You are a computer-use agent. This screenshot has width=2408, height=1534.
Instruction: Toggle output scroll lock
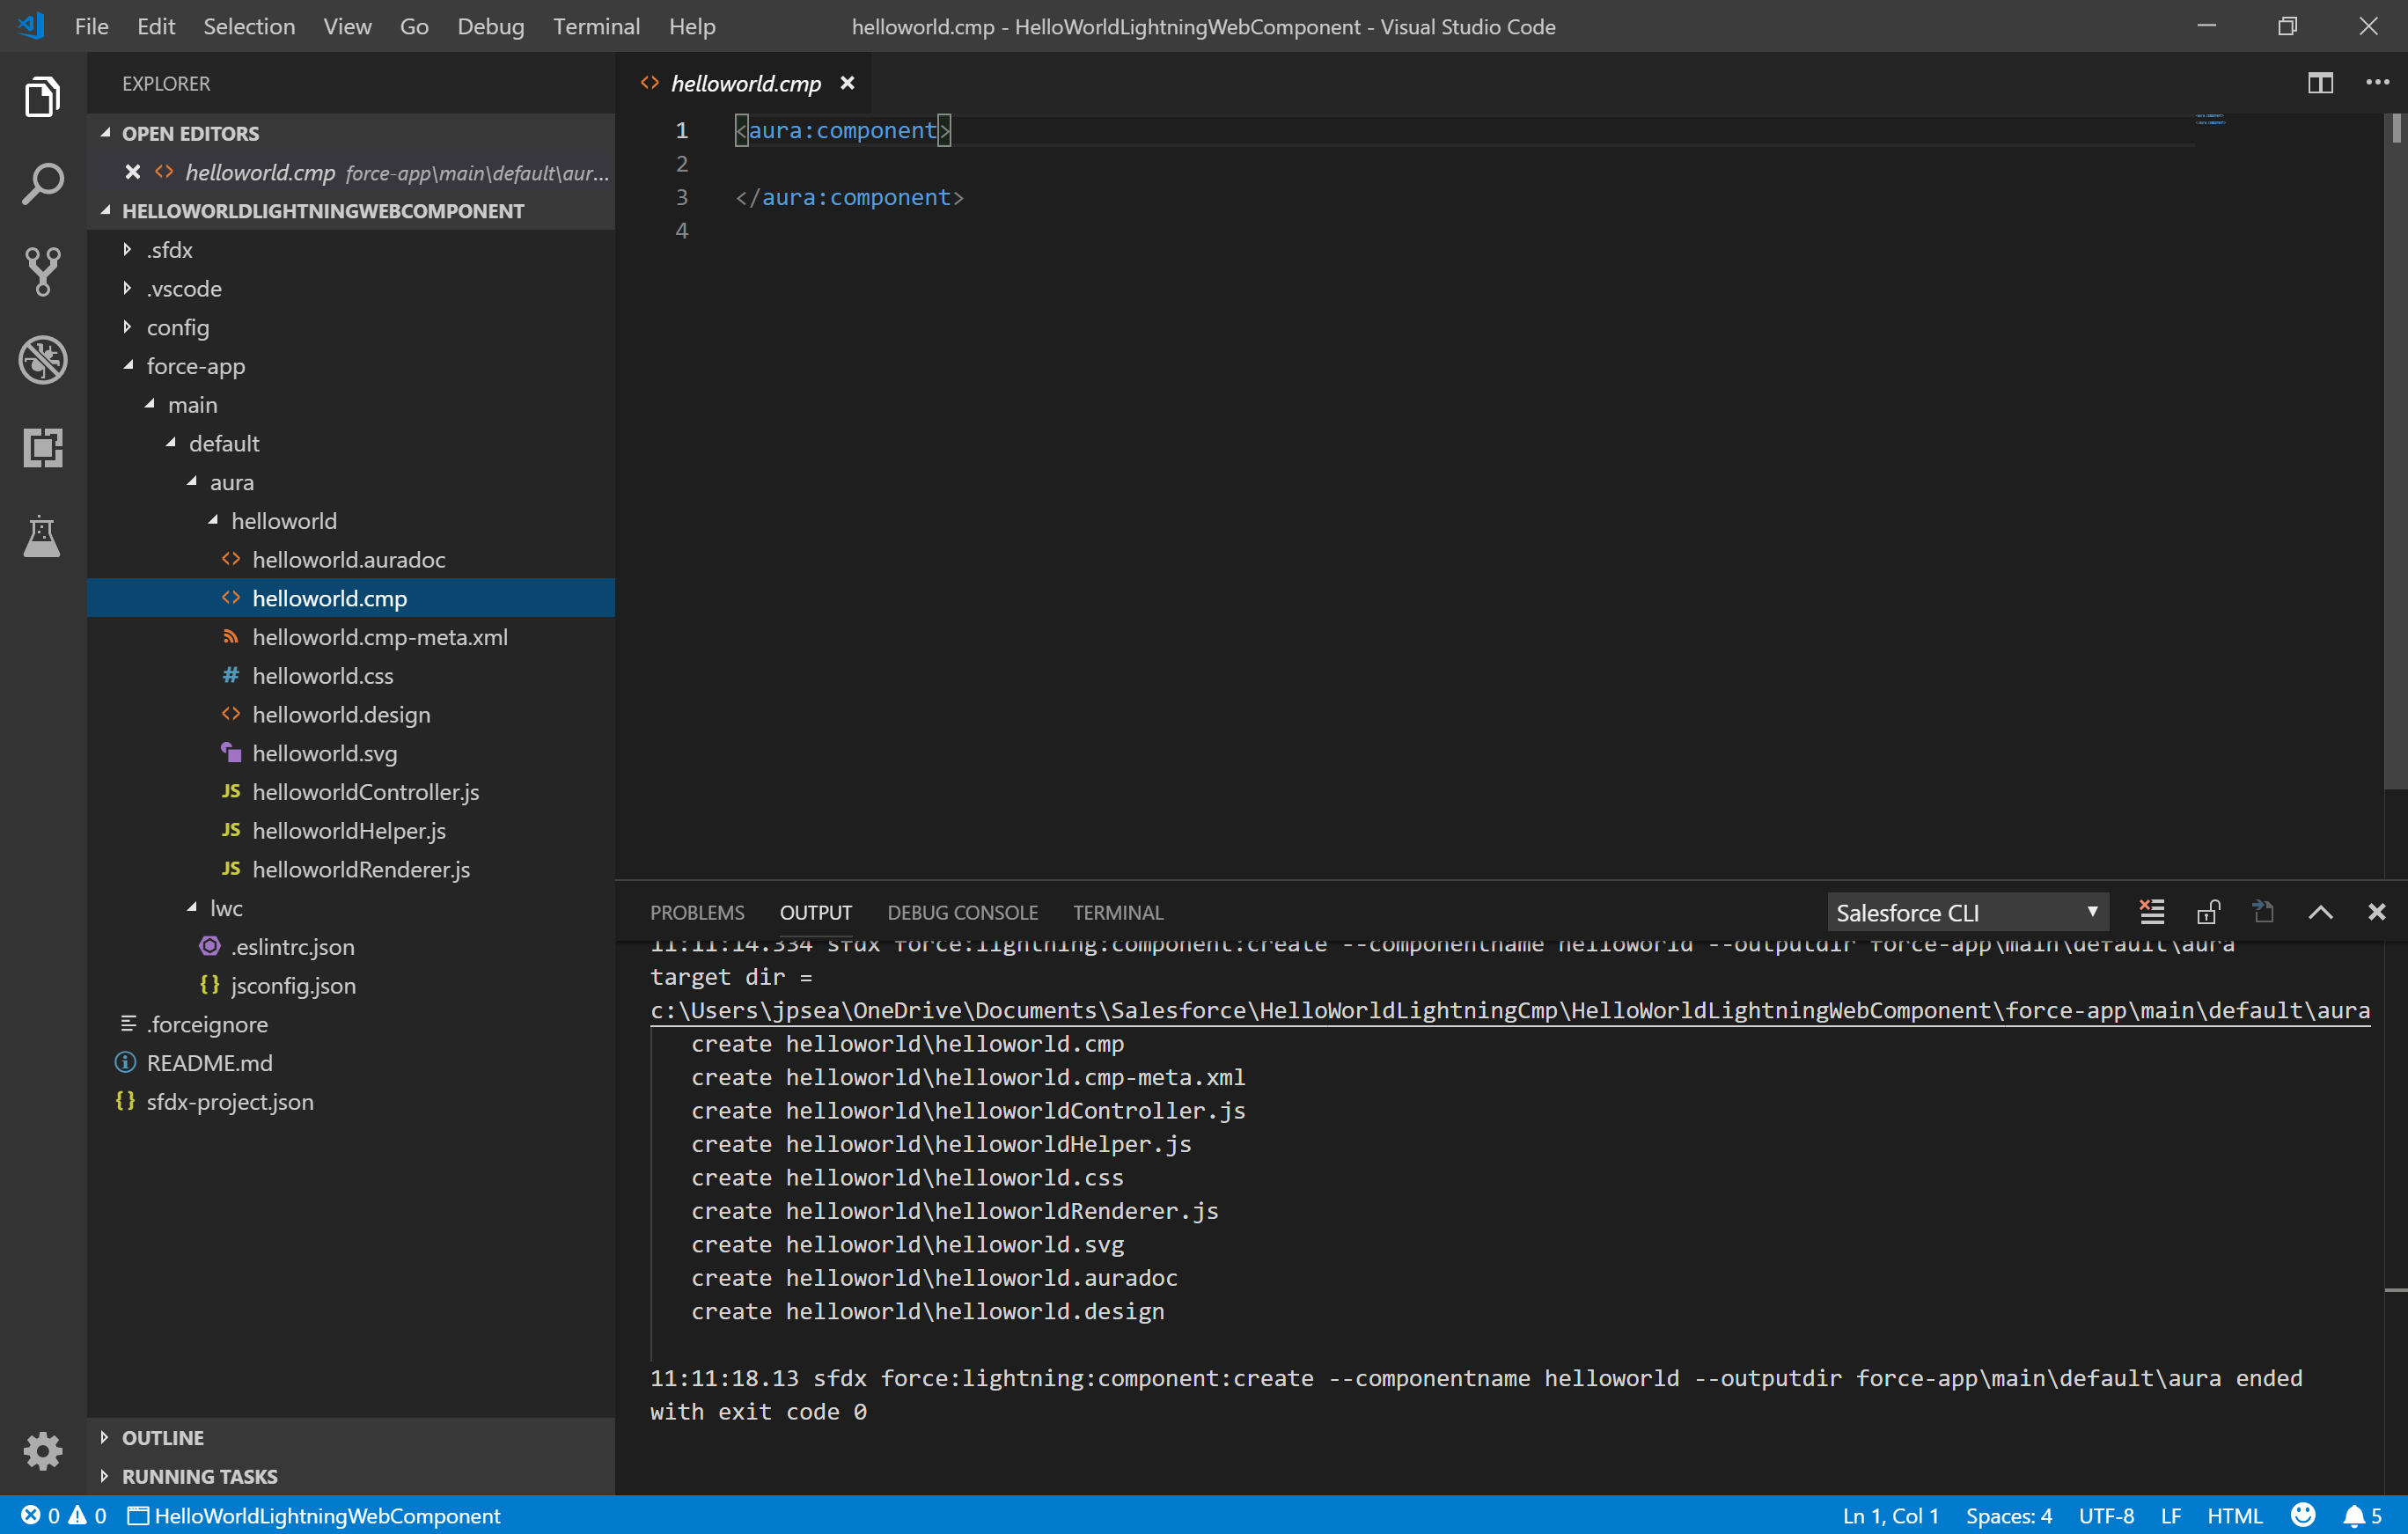pyautogui.click(x=2208, y=912)
